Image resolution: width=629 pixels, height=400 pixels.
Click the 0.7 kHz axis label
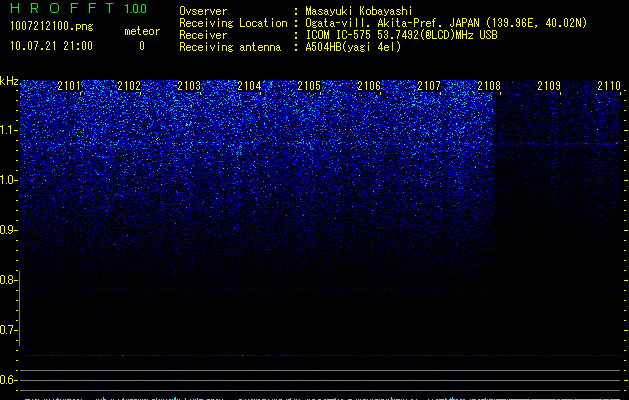click(8, 330)
